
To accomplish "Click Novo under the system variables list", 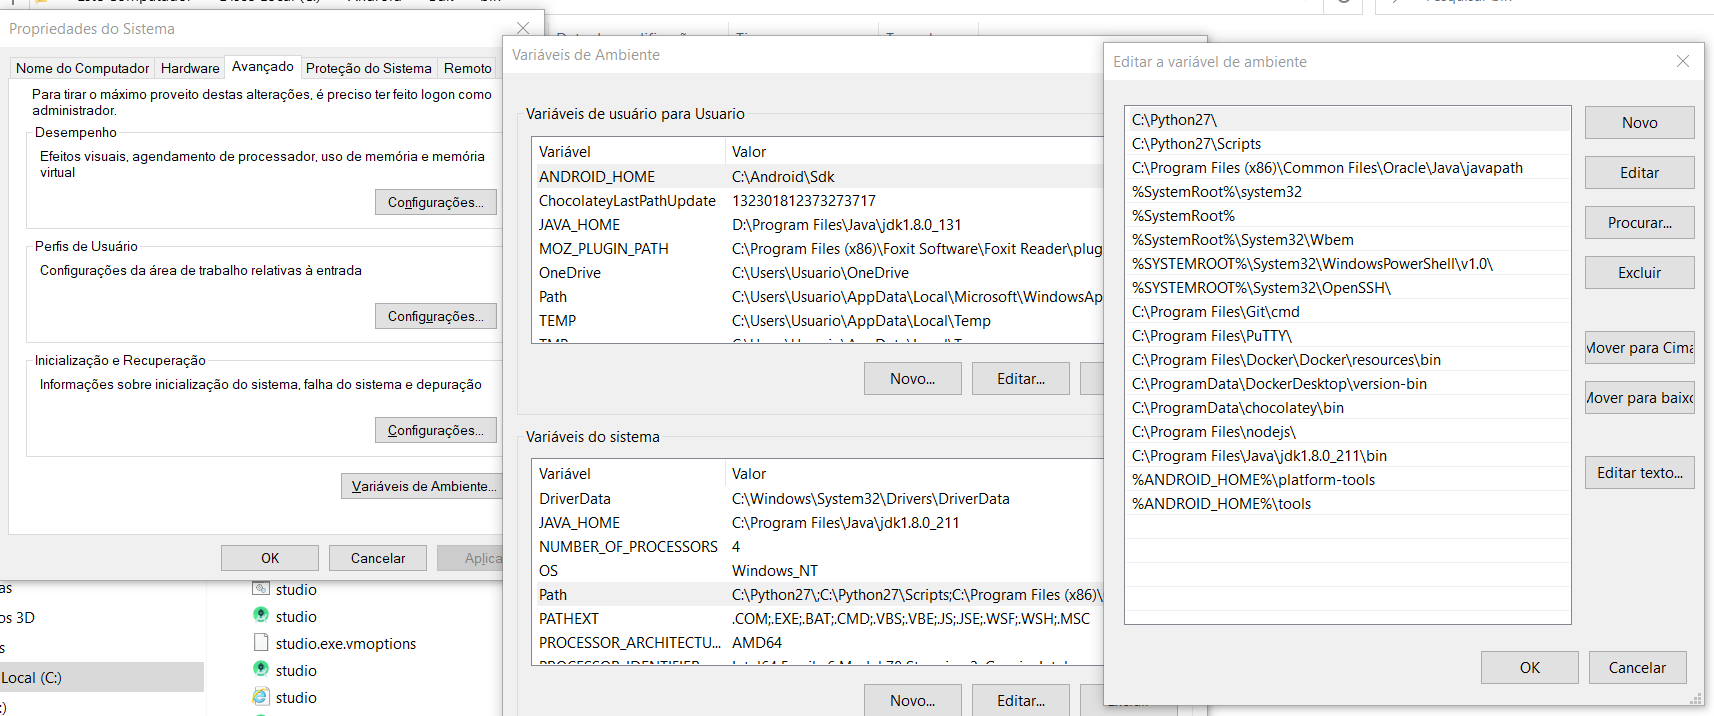I will tap(913, 701).
